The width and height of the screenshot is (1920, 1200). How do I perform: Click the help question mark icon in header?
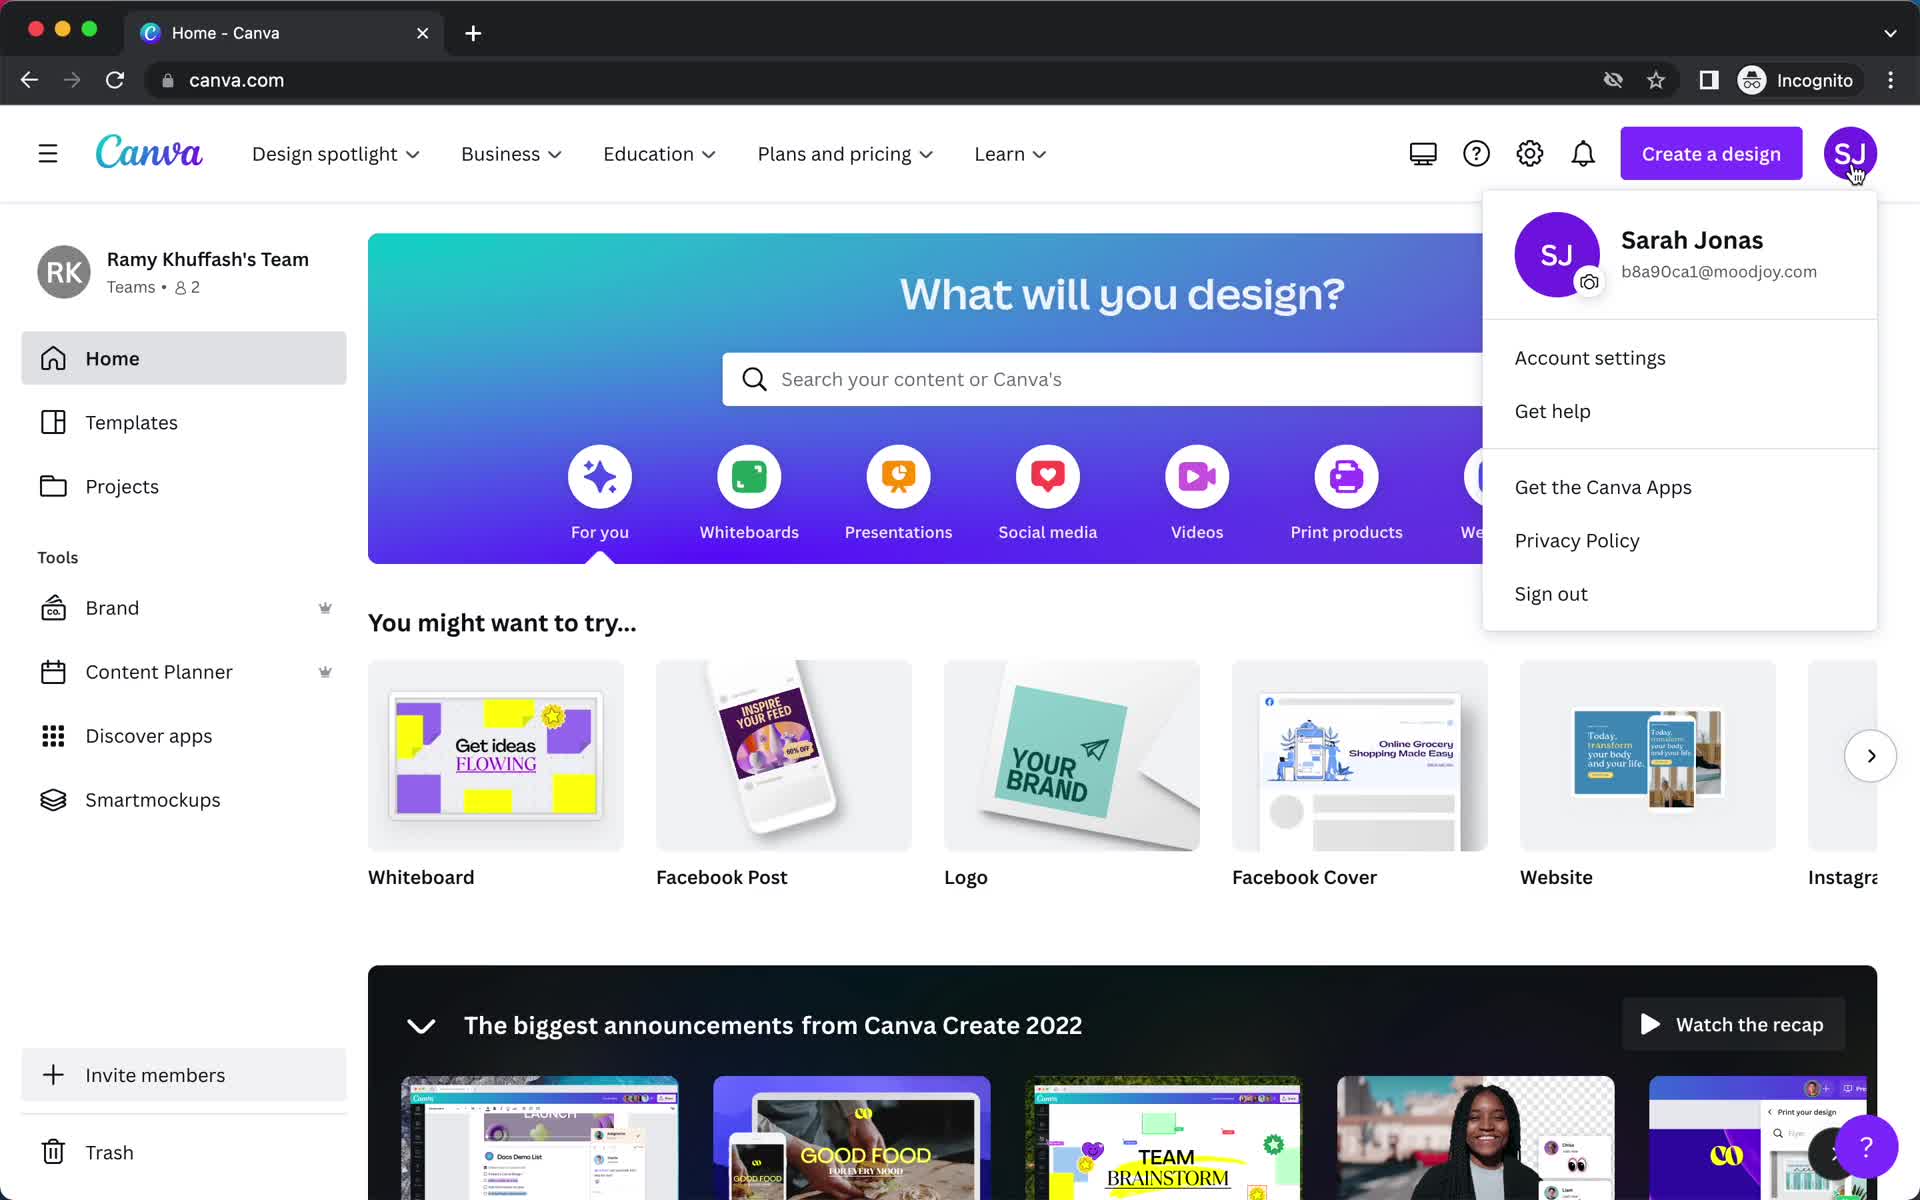pos(1476,154)
